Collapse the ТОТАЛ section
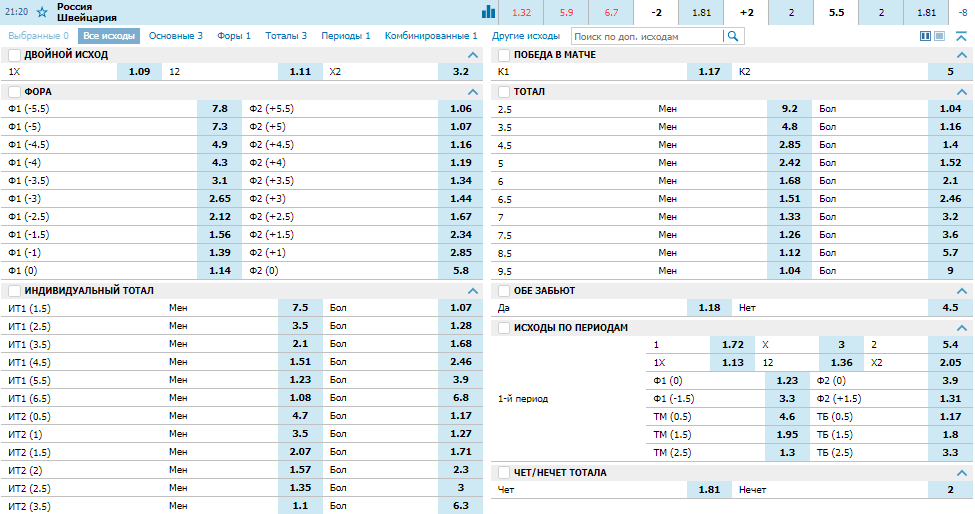The image size is (975, 514). coord(962,91)
